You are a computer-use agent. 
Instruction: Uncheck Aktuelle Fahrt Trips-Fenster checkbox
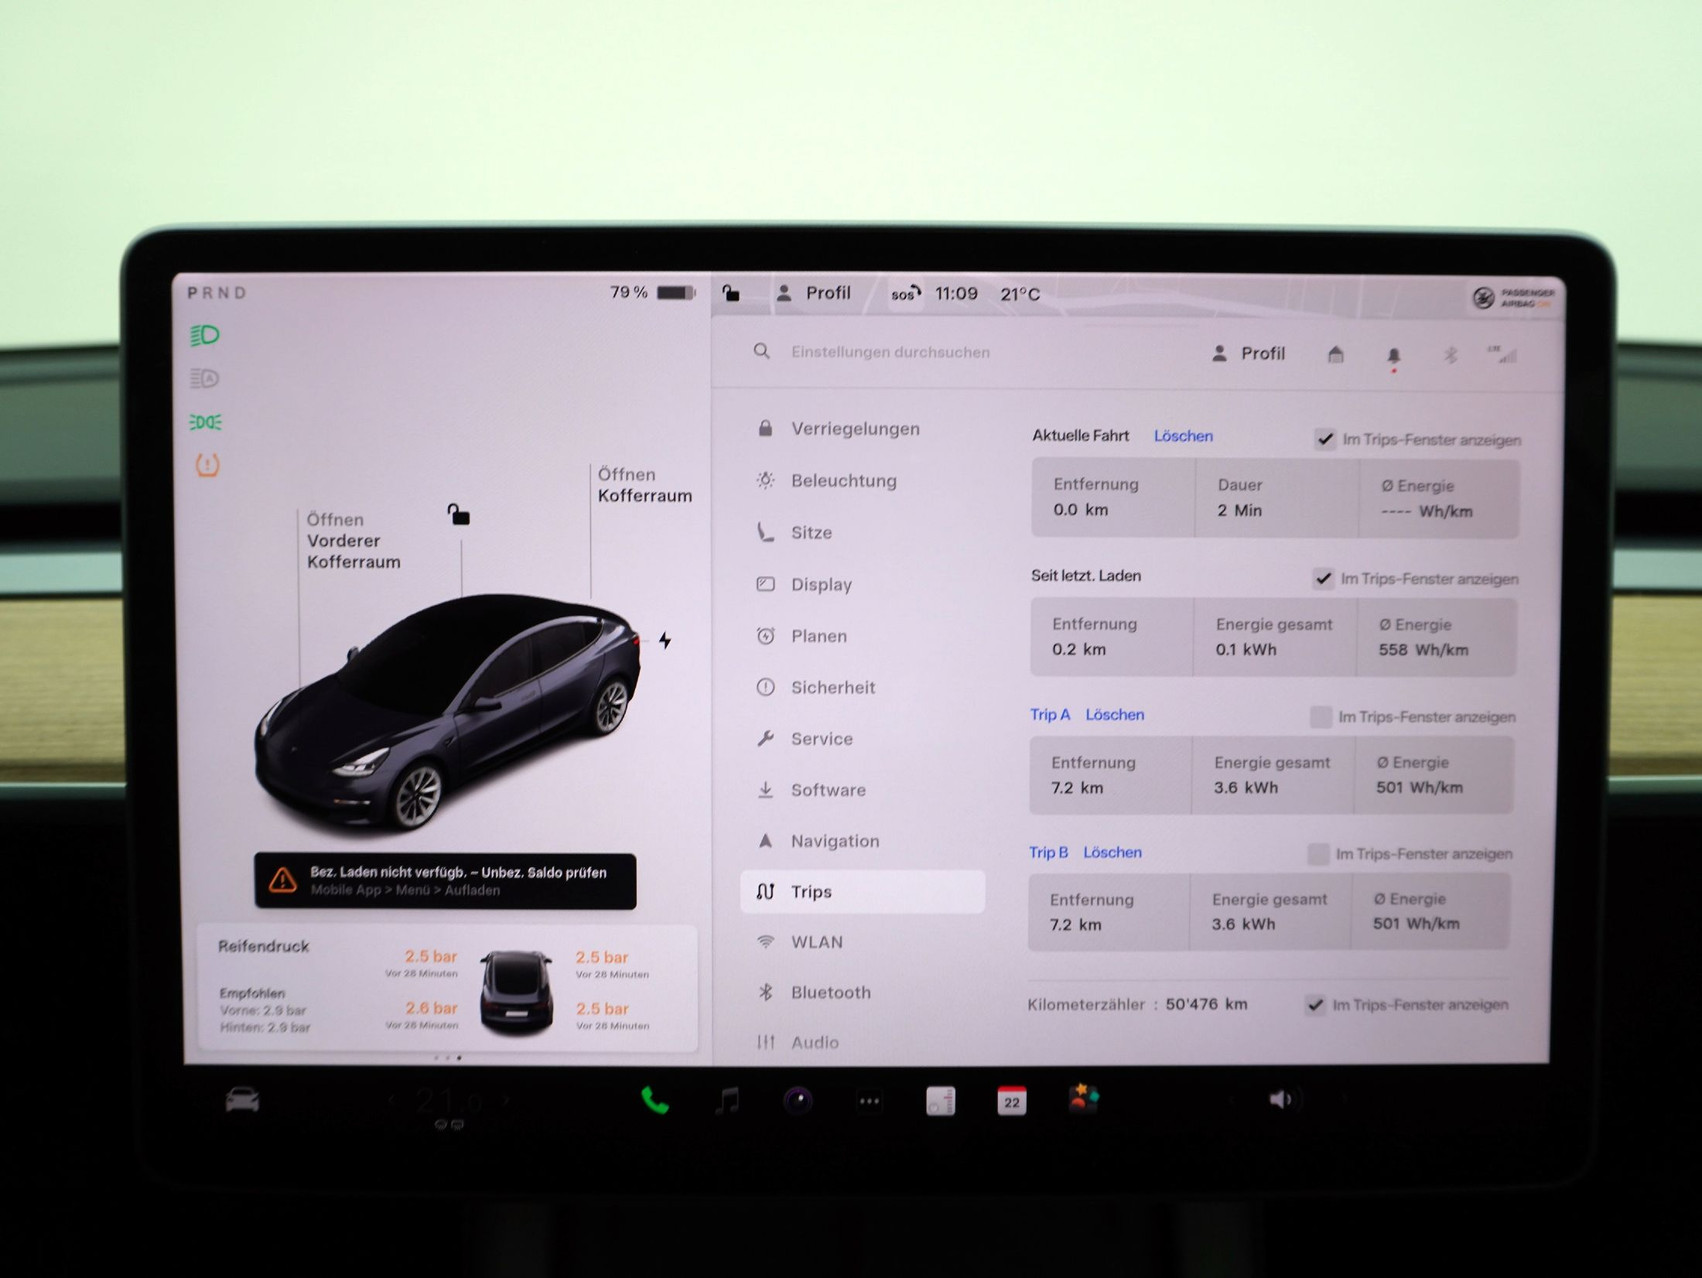click(x=1325, y=439)
